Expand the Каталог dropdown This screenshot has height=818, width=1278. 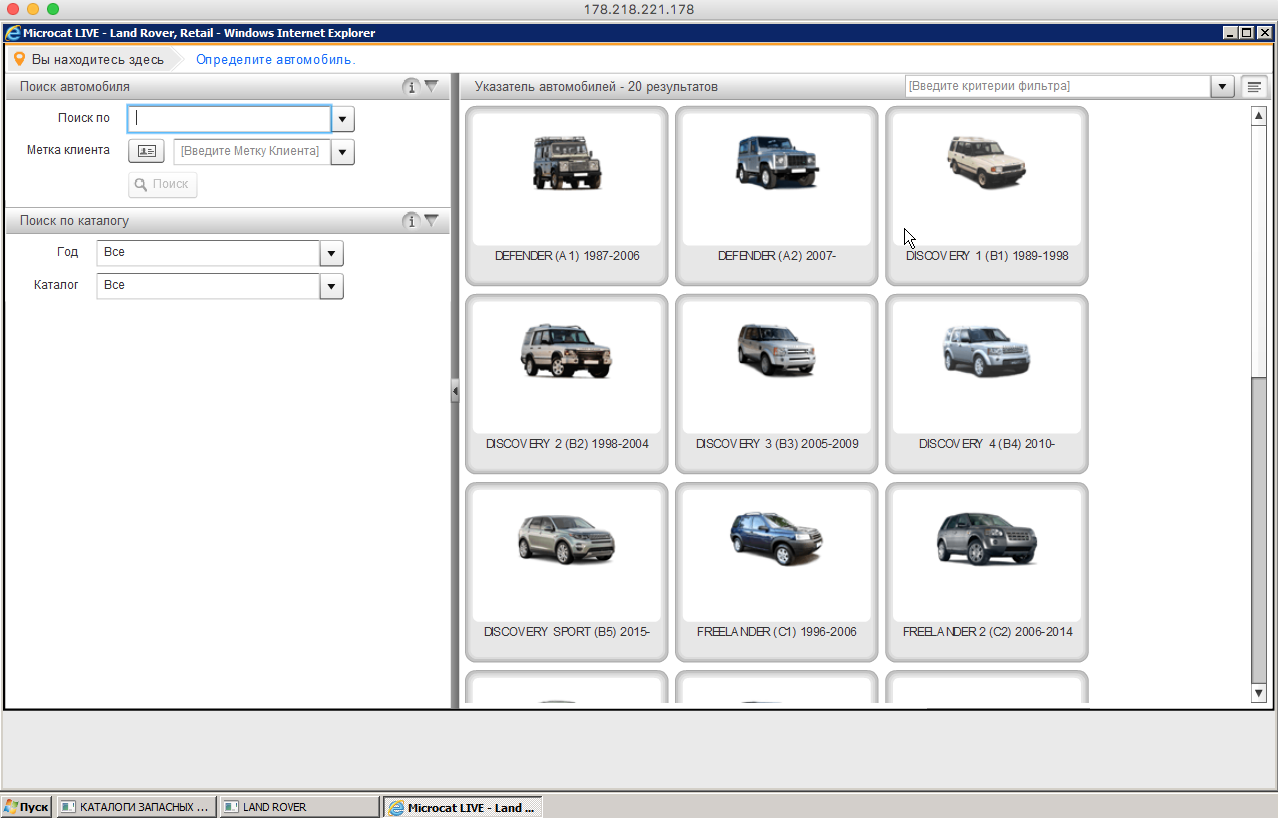point(331,287)
